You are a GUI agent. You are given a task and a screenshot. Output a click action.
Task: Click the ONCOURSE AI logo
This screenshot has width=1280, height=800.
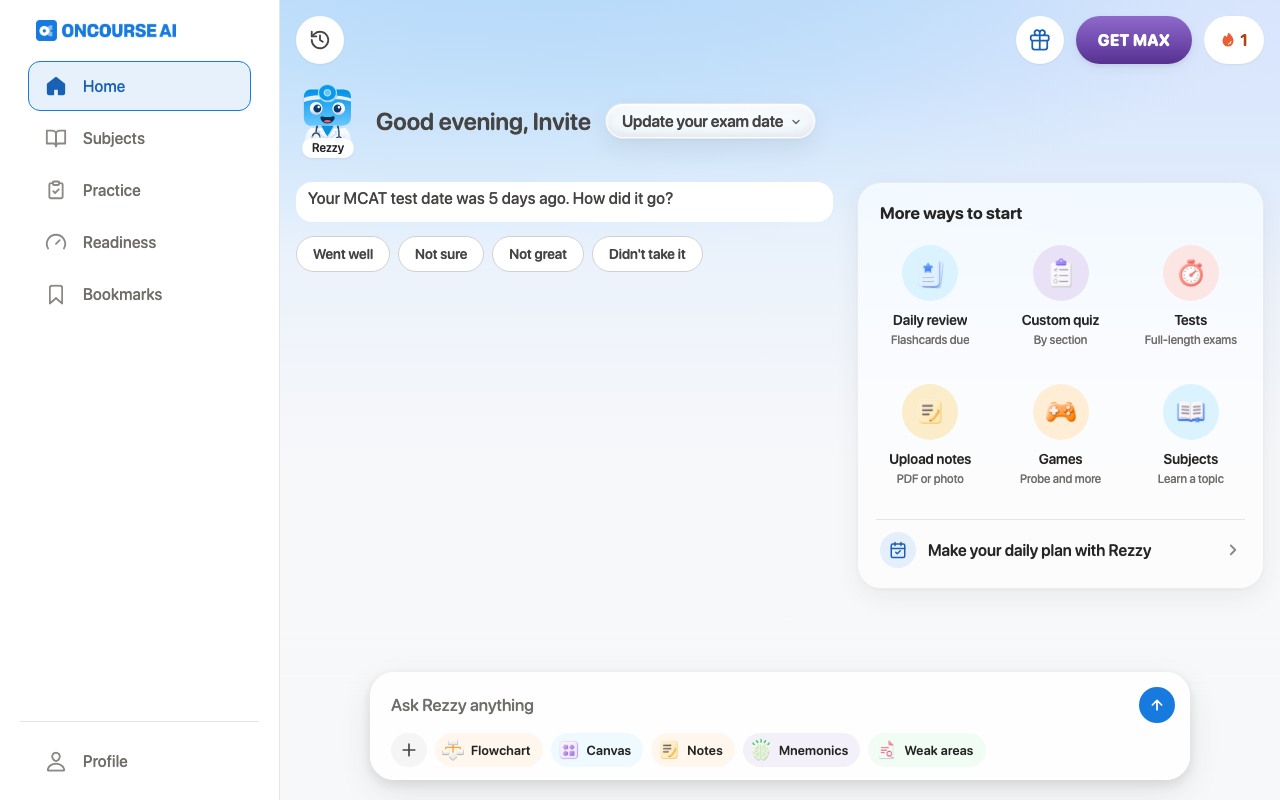[x=106, y=30]
